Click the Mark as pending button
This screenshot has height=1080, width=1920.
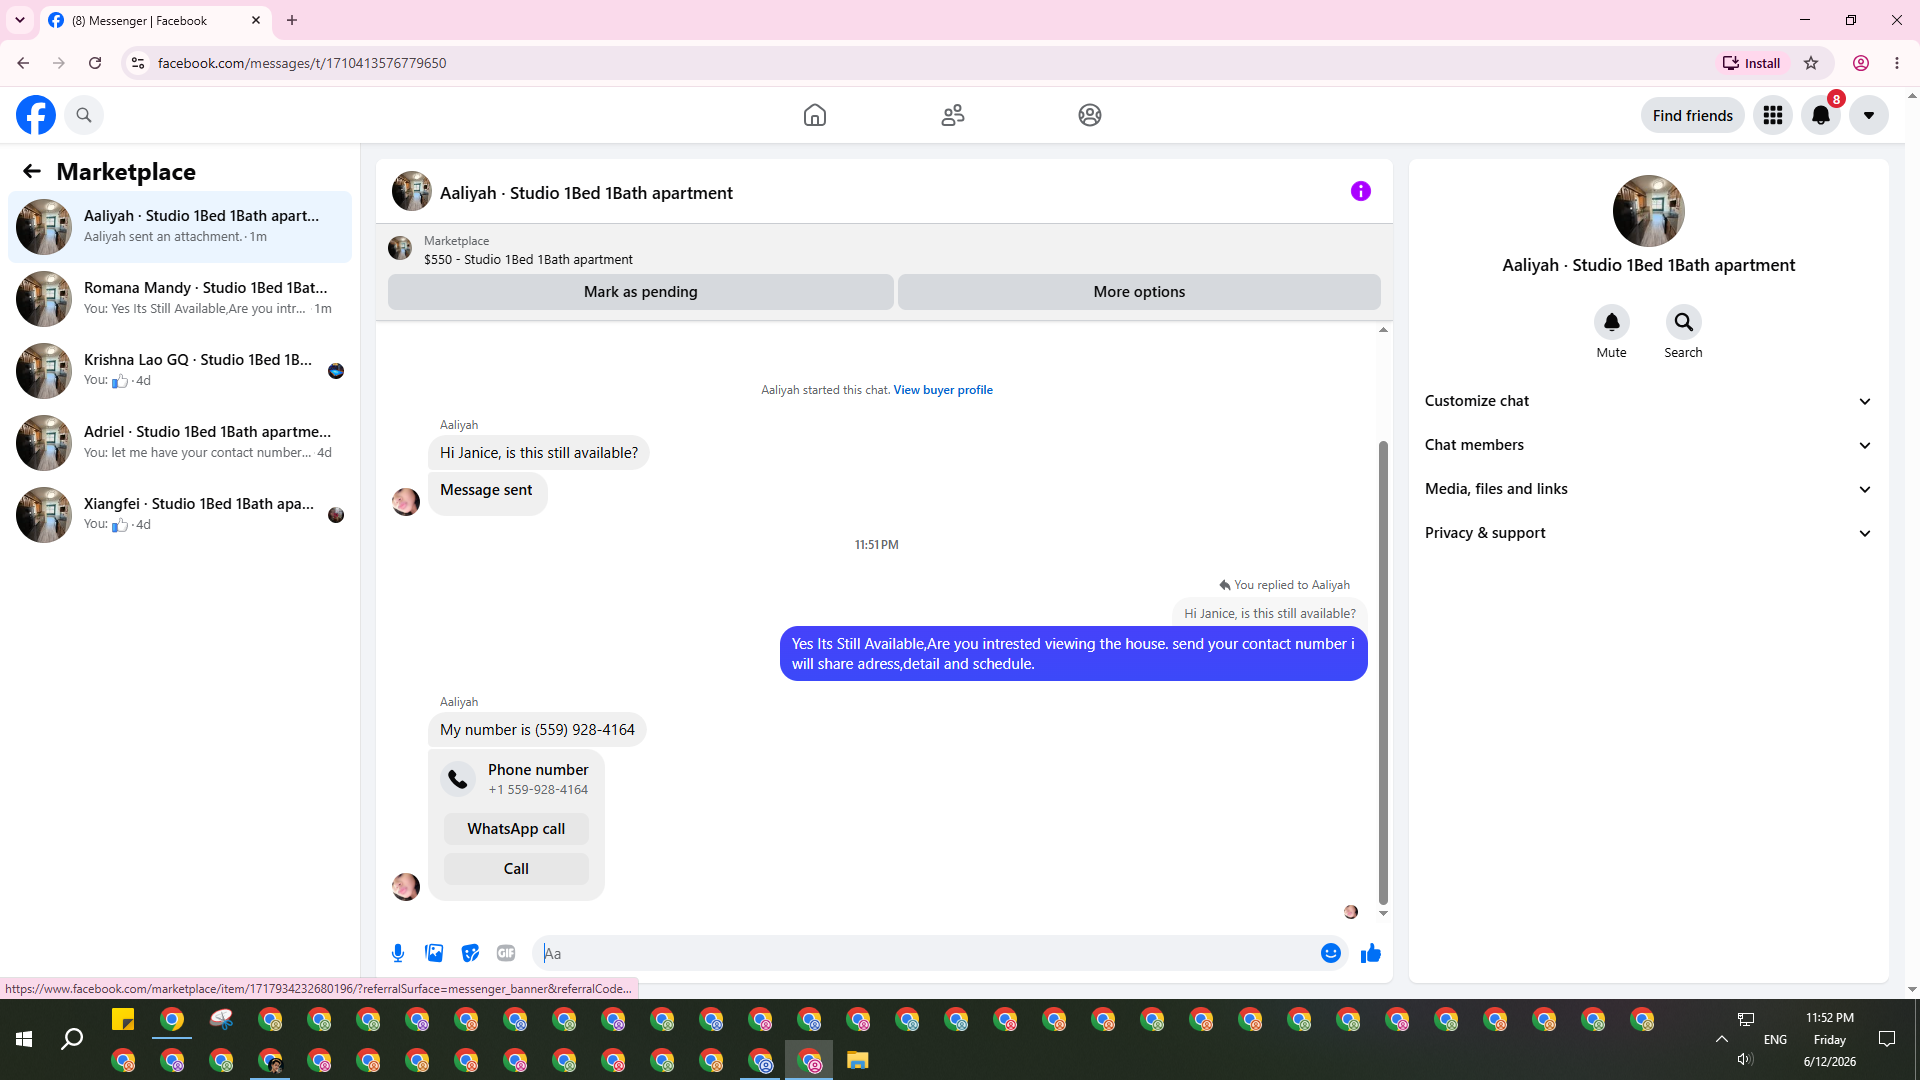coord(641,292)
